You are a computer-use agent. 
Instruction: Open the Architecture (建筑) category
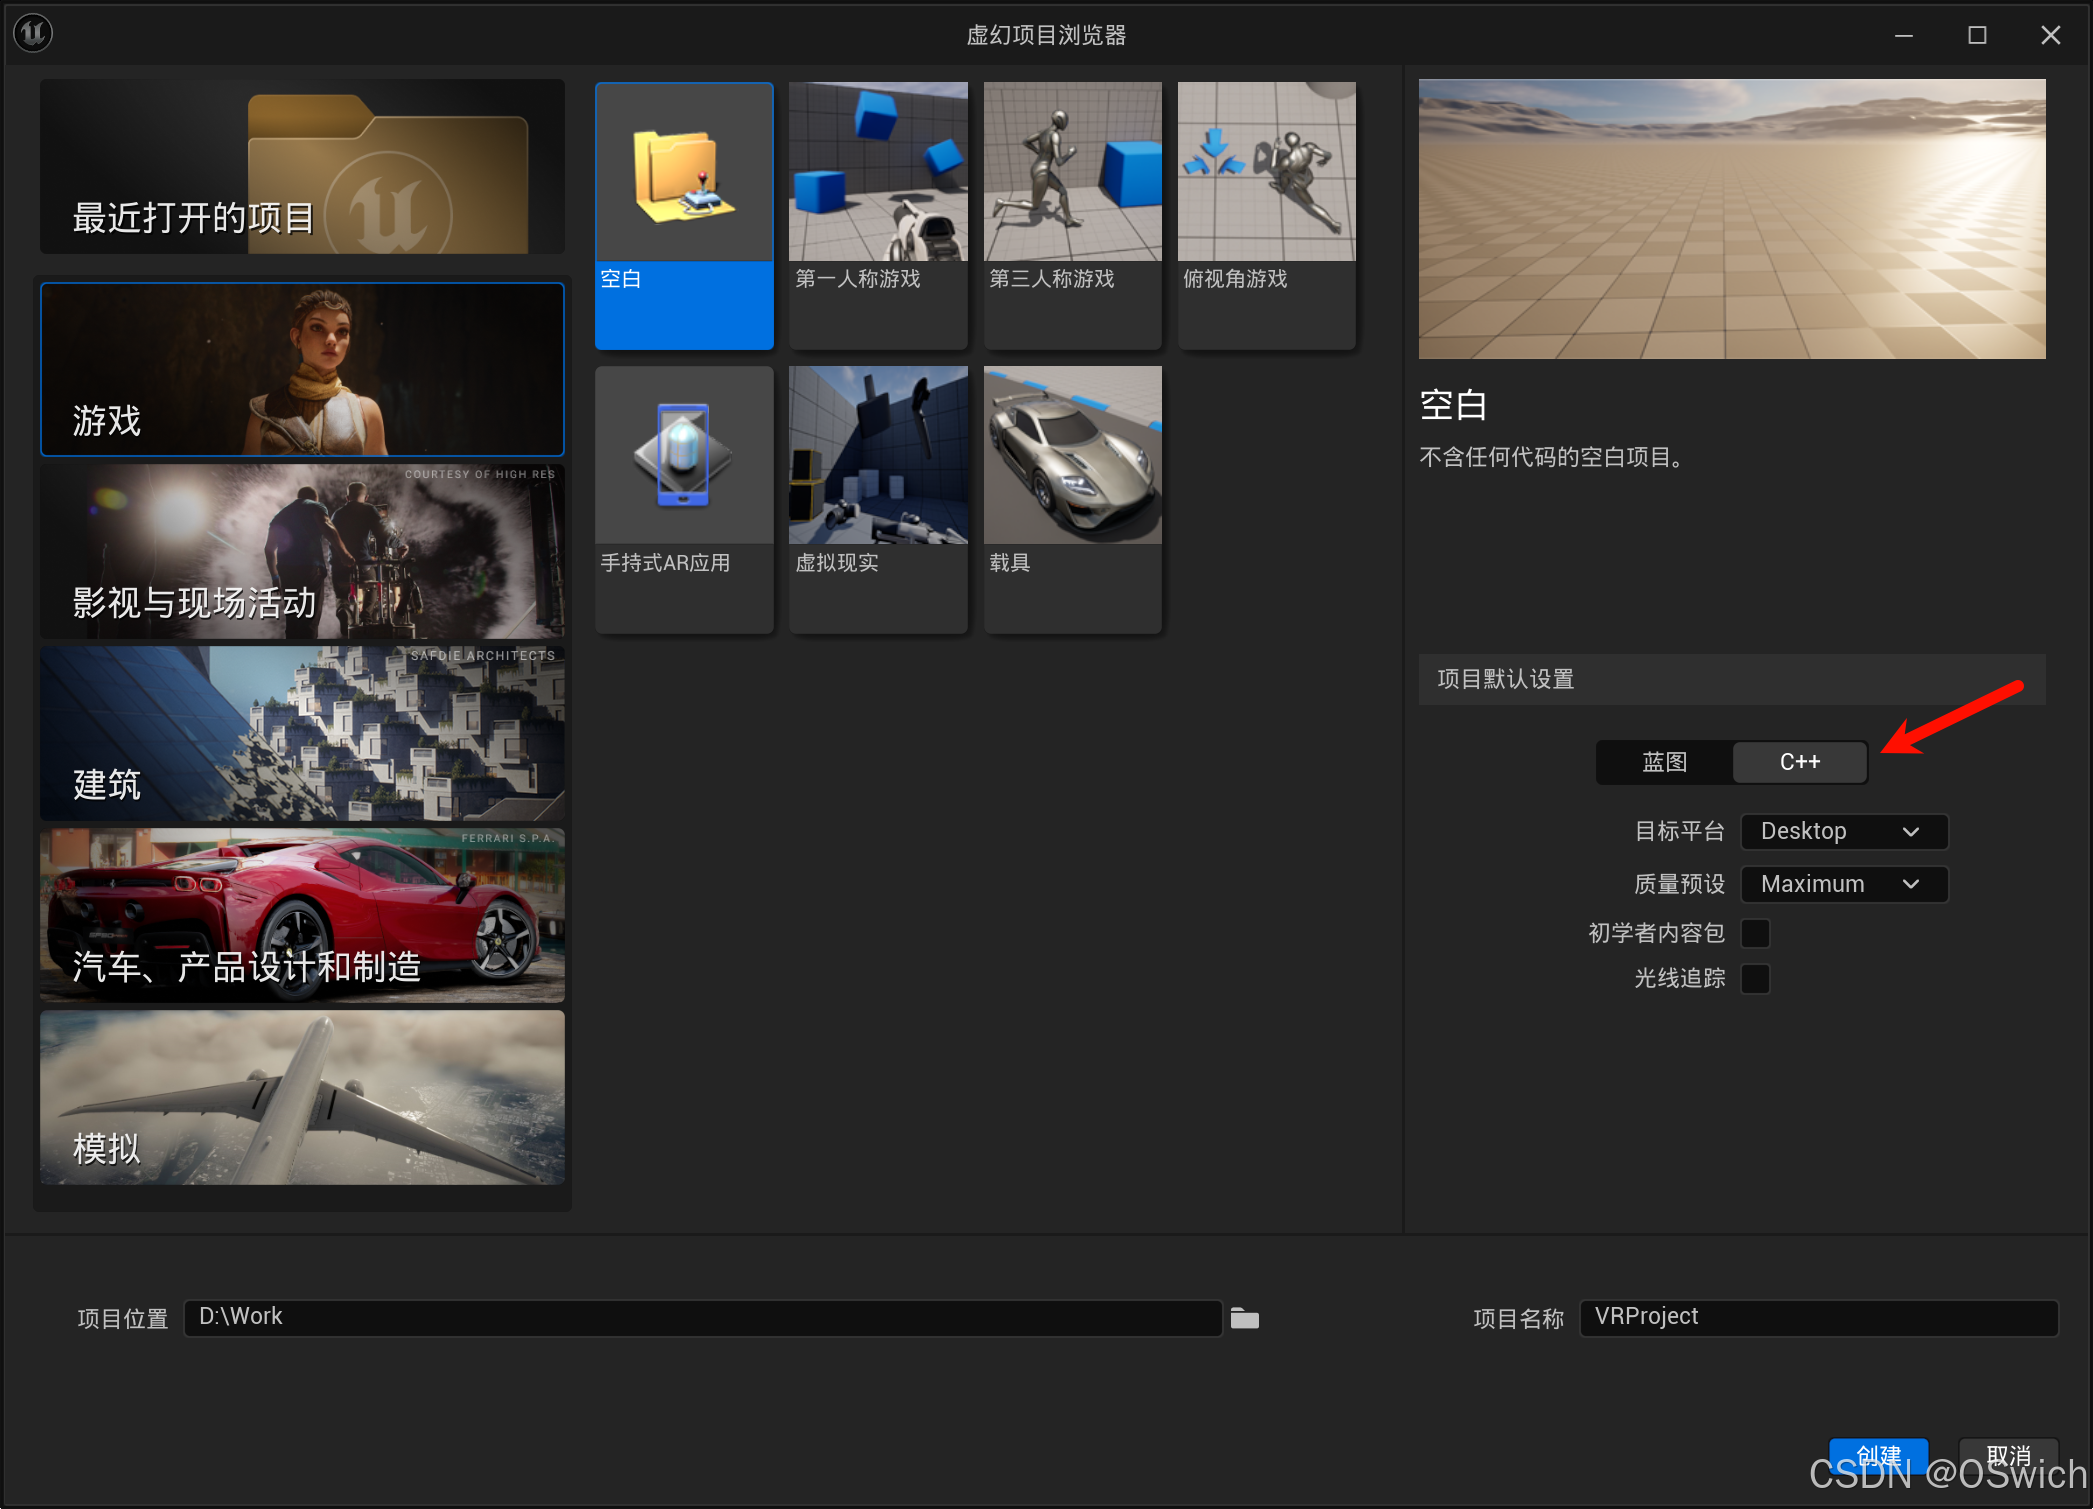[302, 734]
